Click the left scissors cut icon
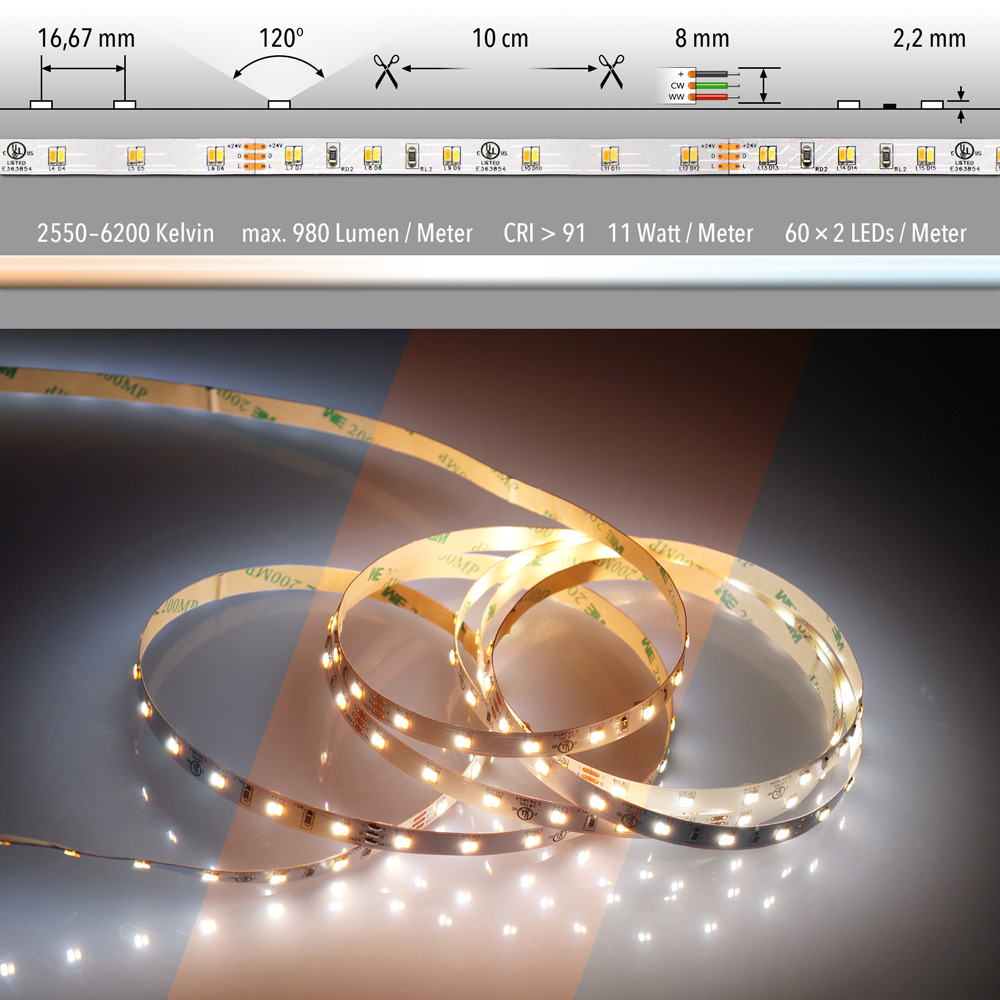This screenshot has height=1000, width=1000. (x=385, y=72)
